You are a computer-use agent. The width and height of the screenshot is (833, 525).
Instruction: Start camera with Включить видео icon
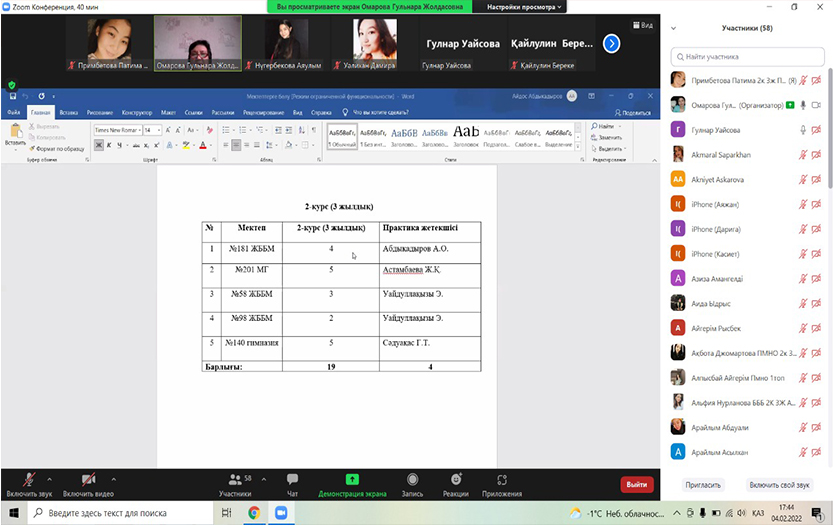[x=88, y=480]
